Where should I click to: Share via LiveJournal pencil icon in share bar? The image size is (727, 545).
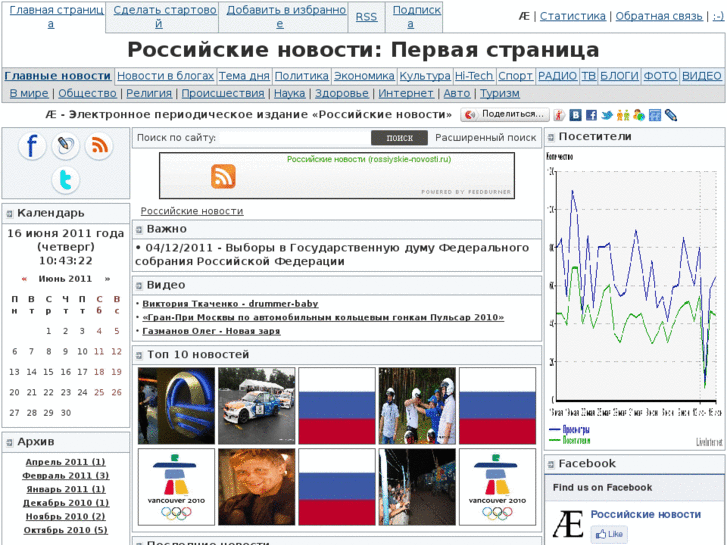coord(671,115)
